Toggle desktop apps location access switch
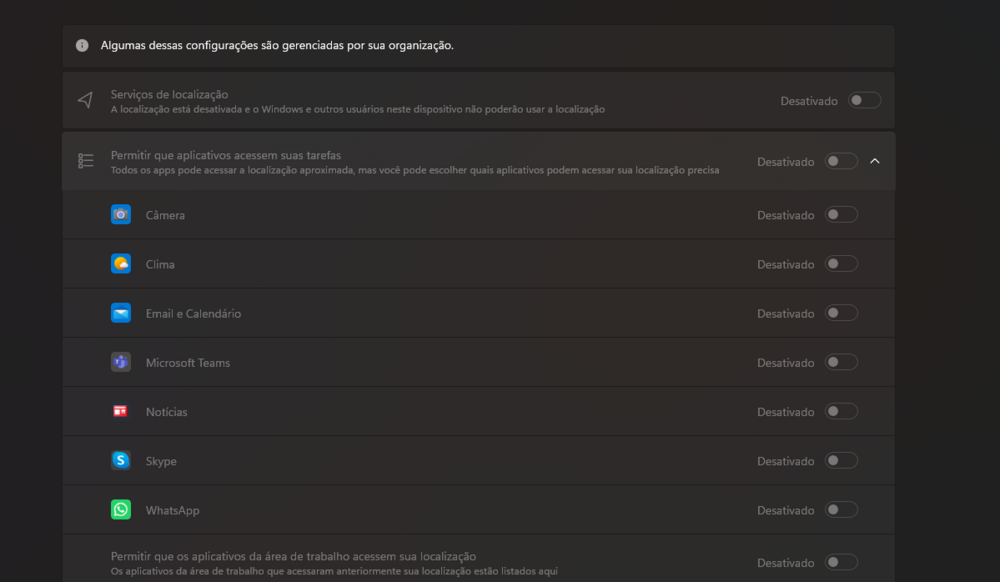1000x582 pixels. [x=841, y=562]
